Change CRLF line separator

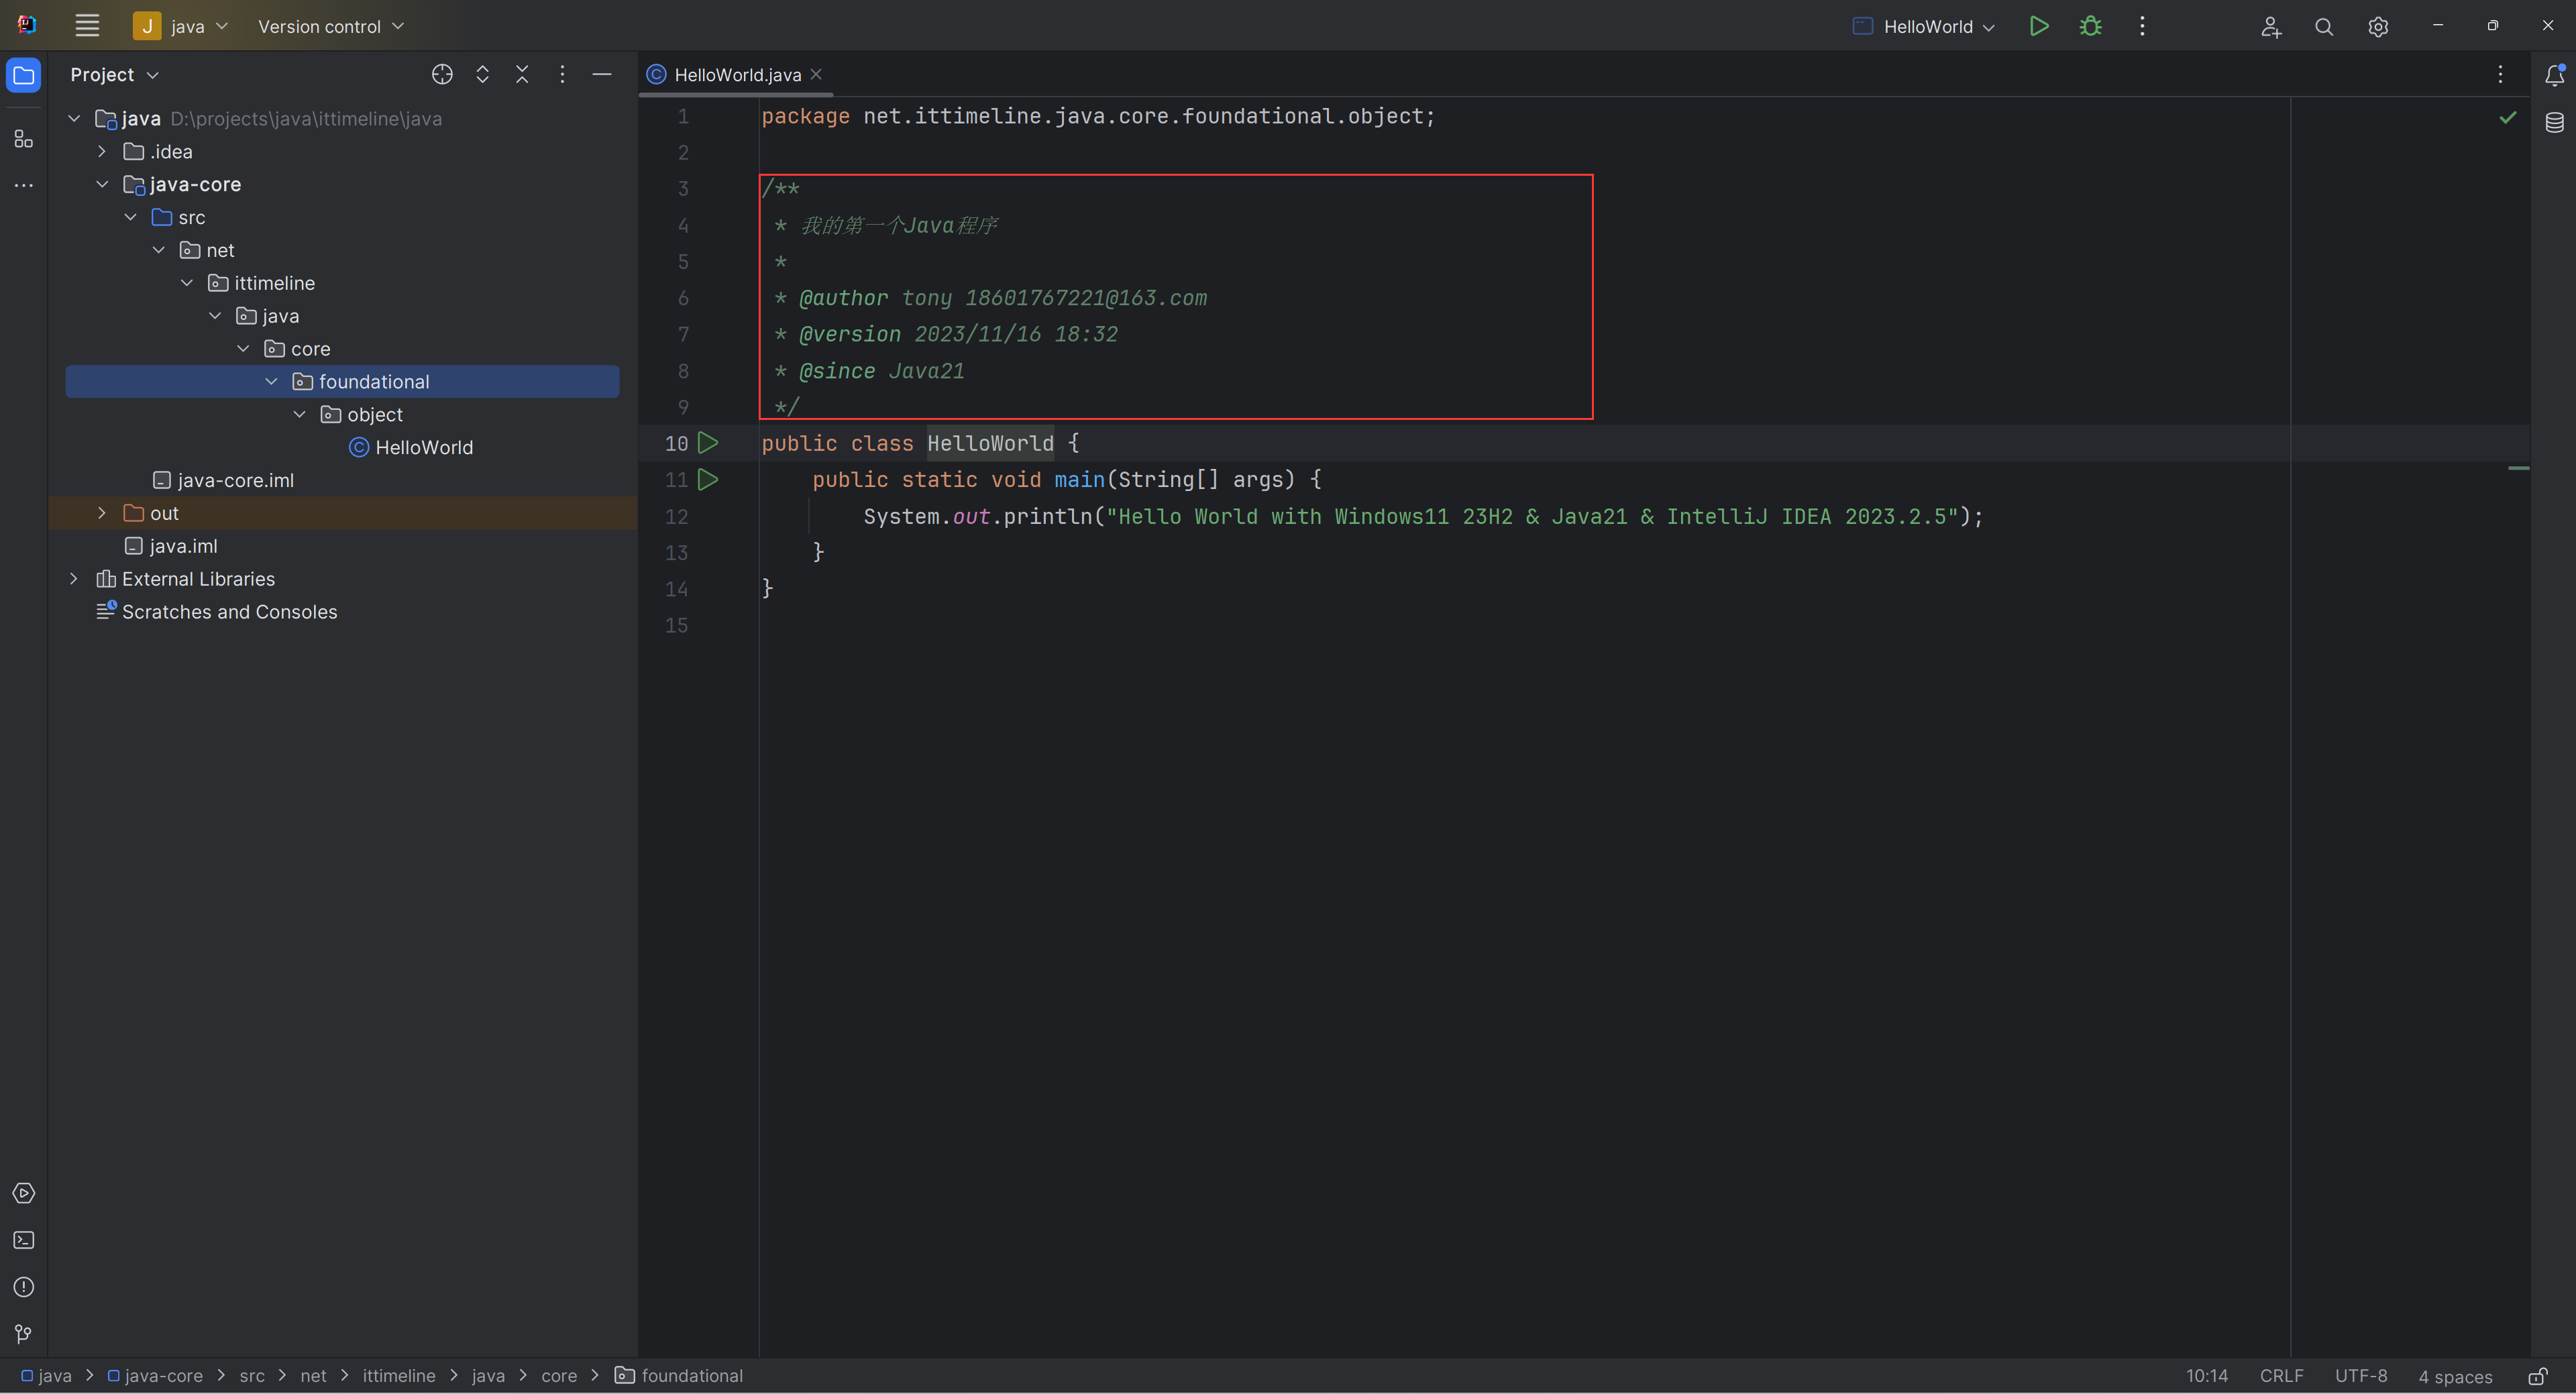pos(2281,1377)
